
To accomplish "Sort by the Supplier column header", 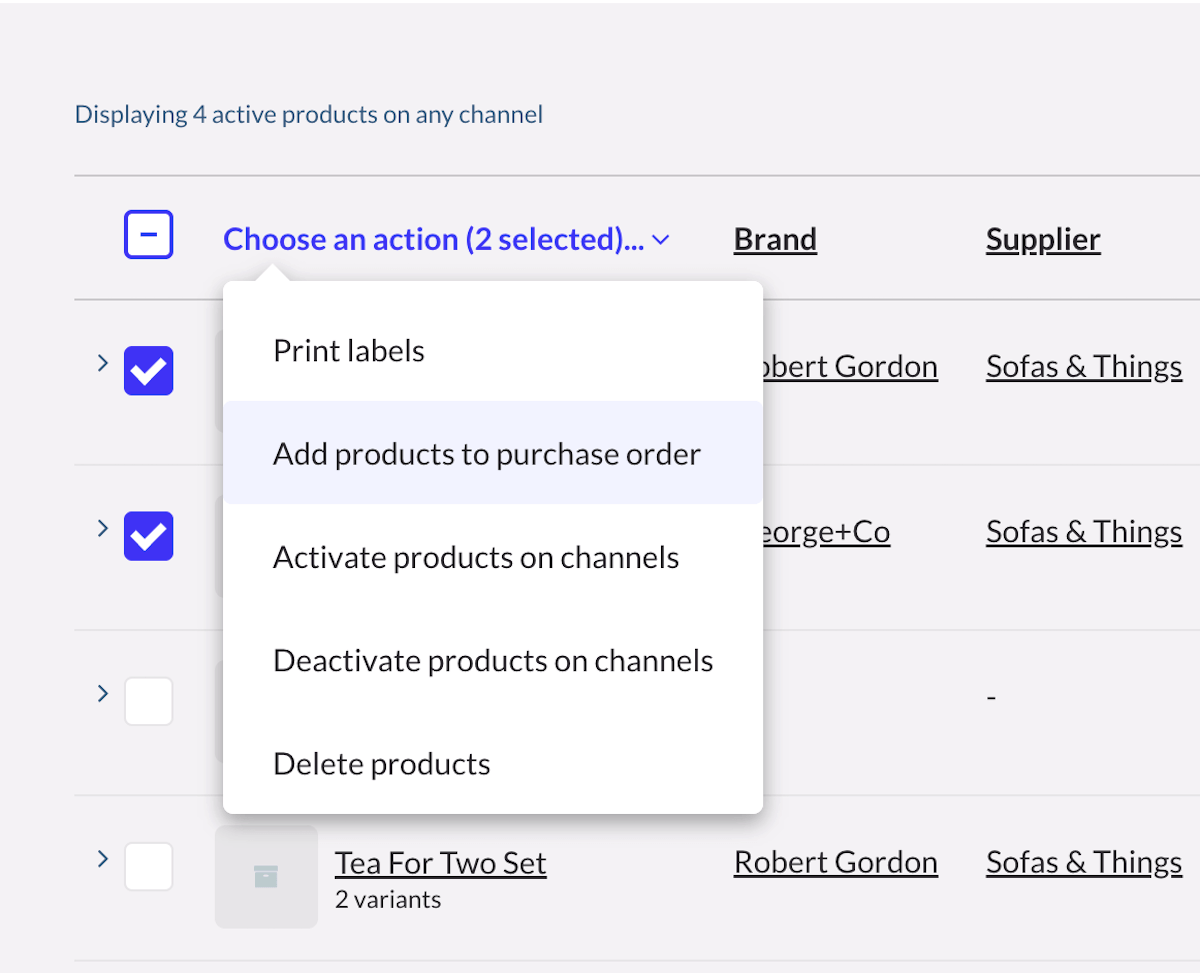I will (1043, 240).
